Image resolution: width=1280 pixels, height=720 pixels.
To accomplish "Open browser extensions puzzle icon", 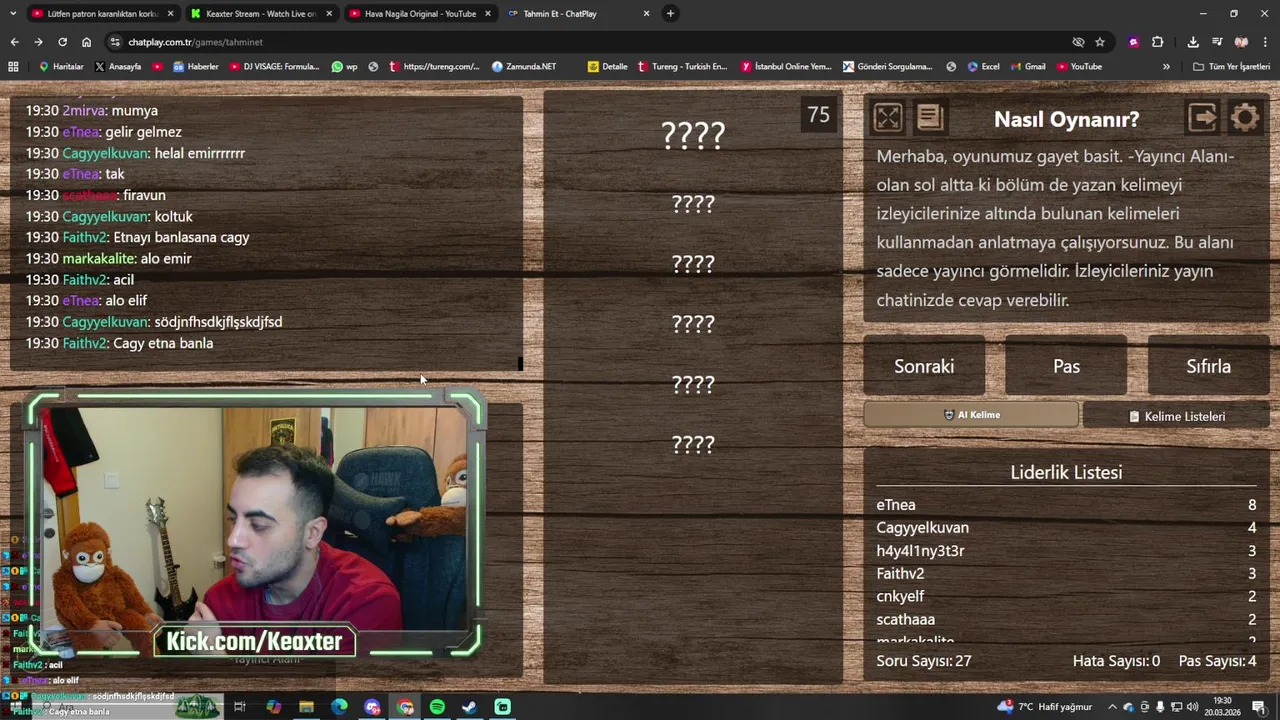I will pyautogui.click(x=1157, y=42).
